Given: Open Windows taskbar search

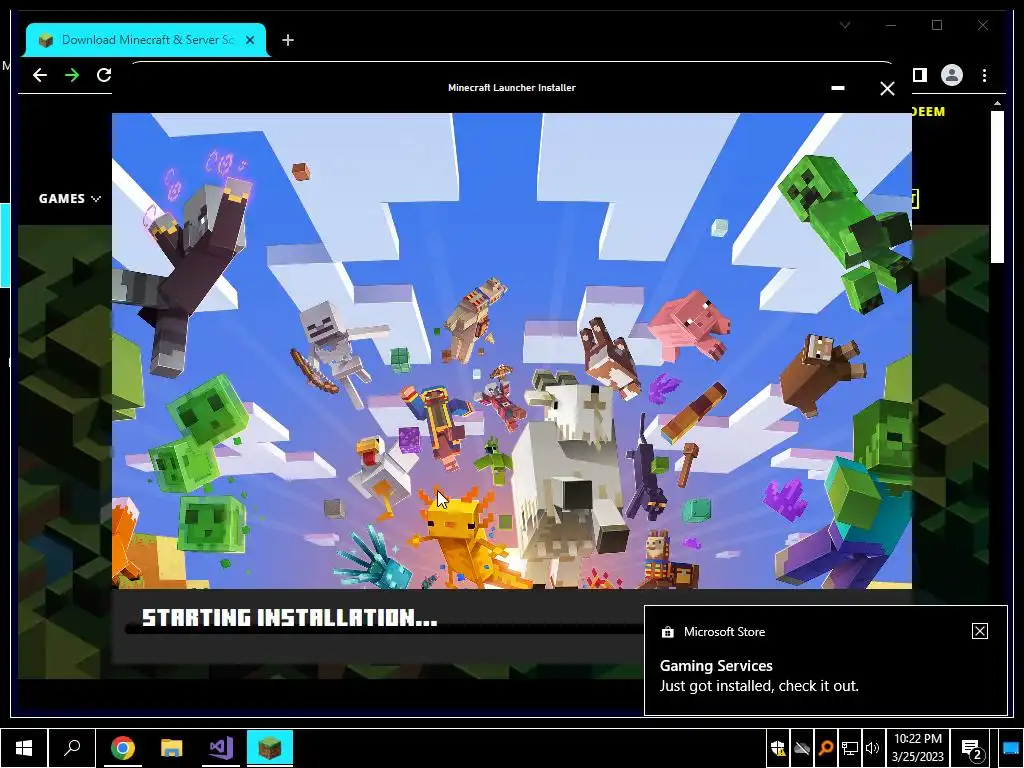Looking at the screenshot, I should [72, 748].
